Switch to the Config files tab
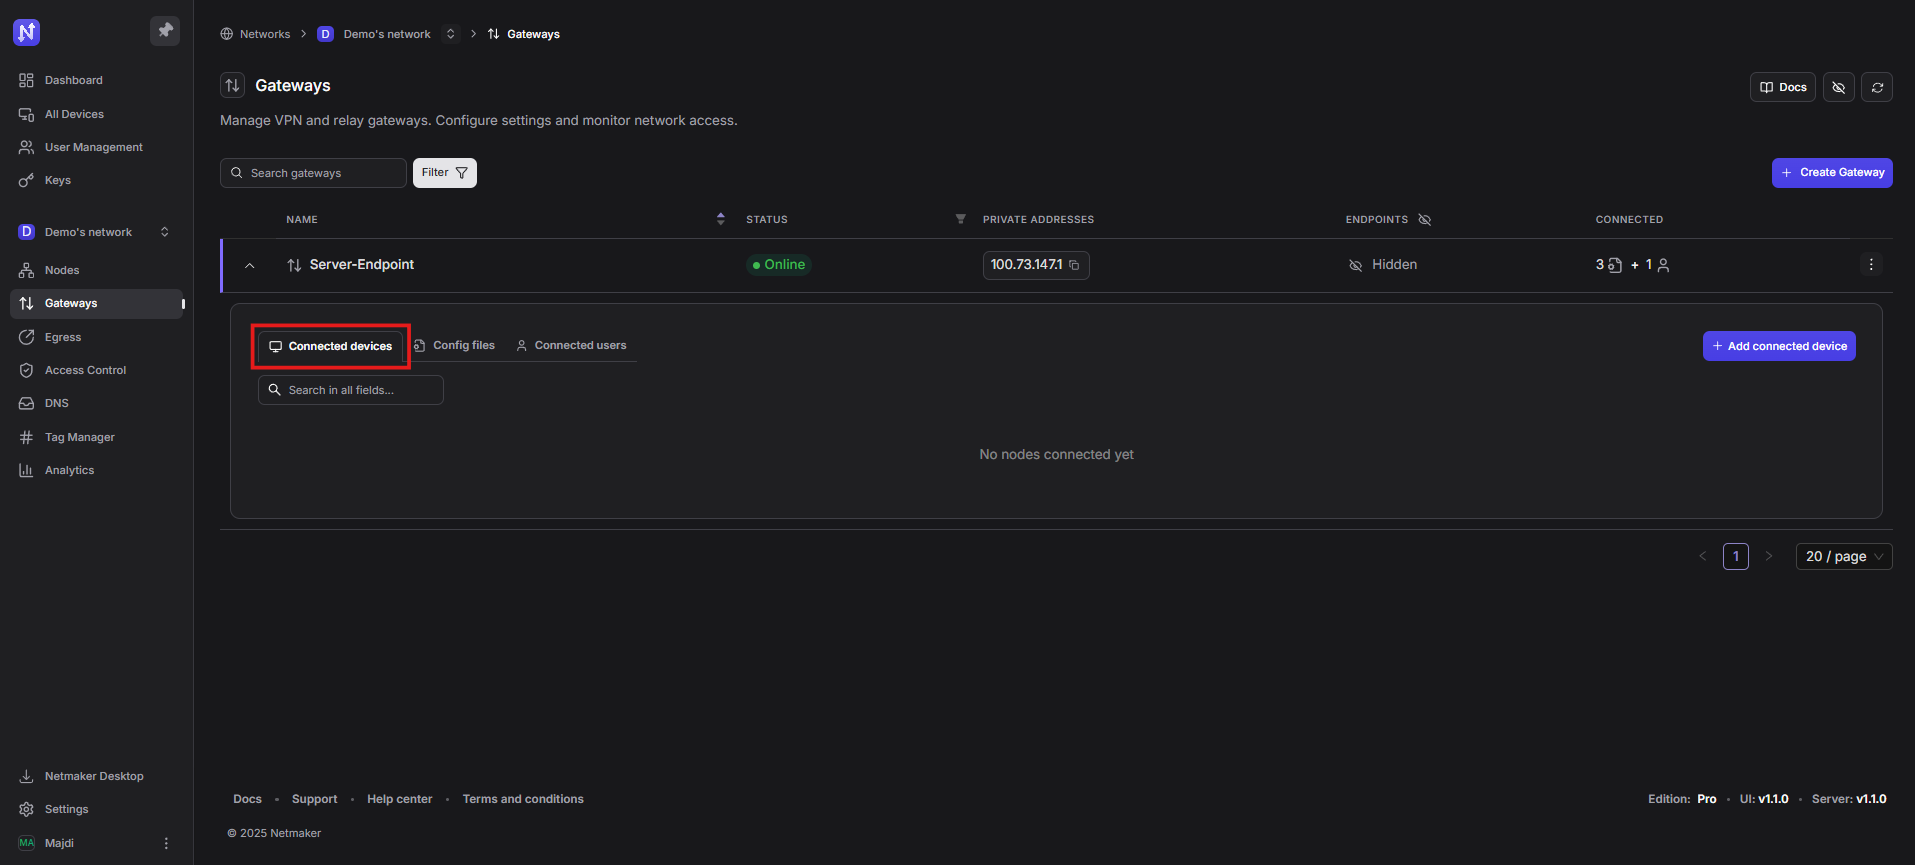The height and width of the screenshot is (865, 1915). [455, 345]
